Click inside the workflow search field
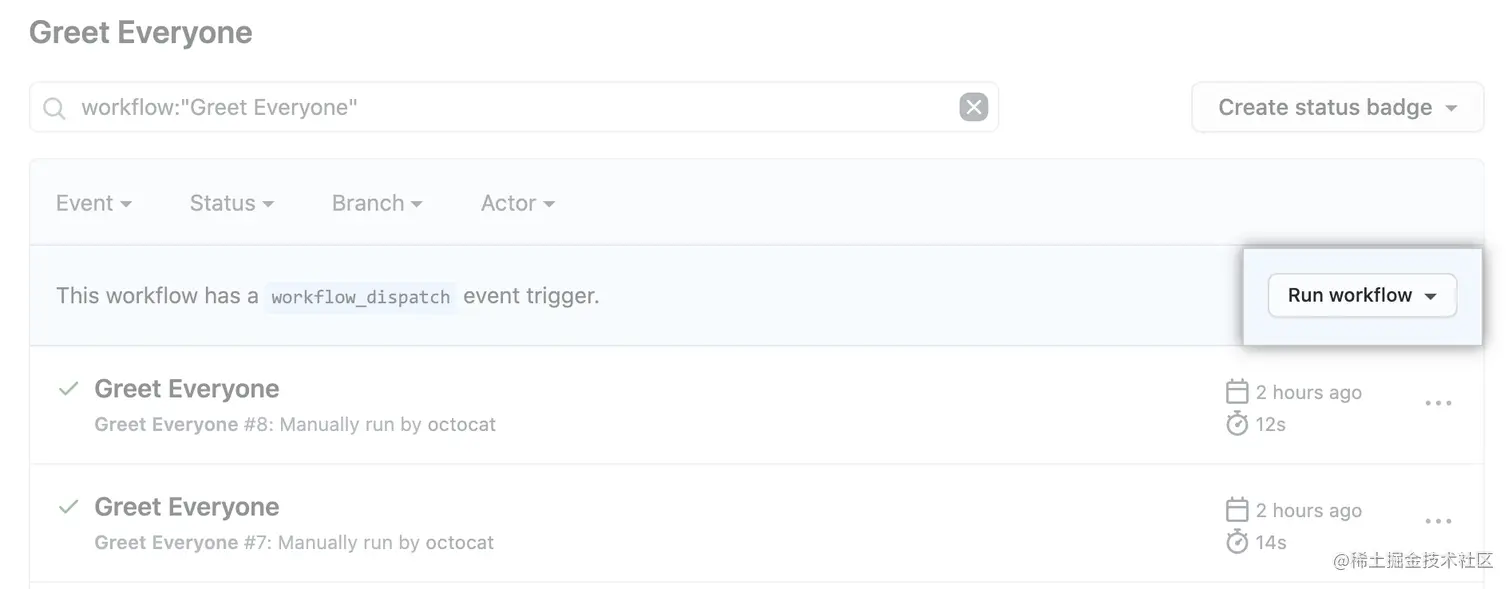 [500, 107]
